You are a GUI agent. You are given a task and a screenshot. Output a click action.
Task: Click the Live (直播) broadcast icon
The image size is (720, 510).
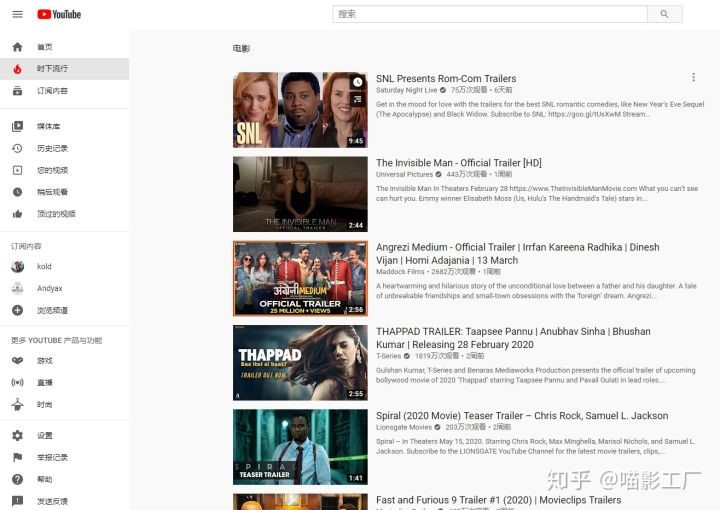pyautogui.click(x=17, y=382)
